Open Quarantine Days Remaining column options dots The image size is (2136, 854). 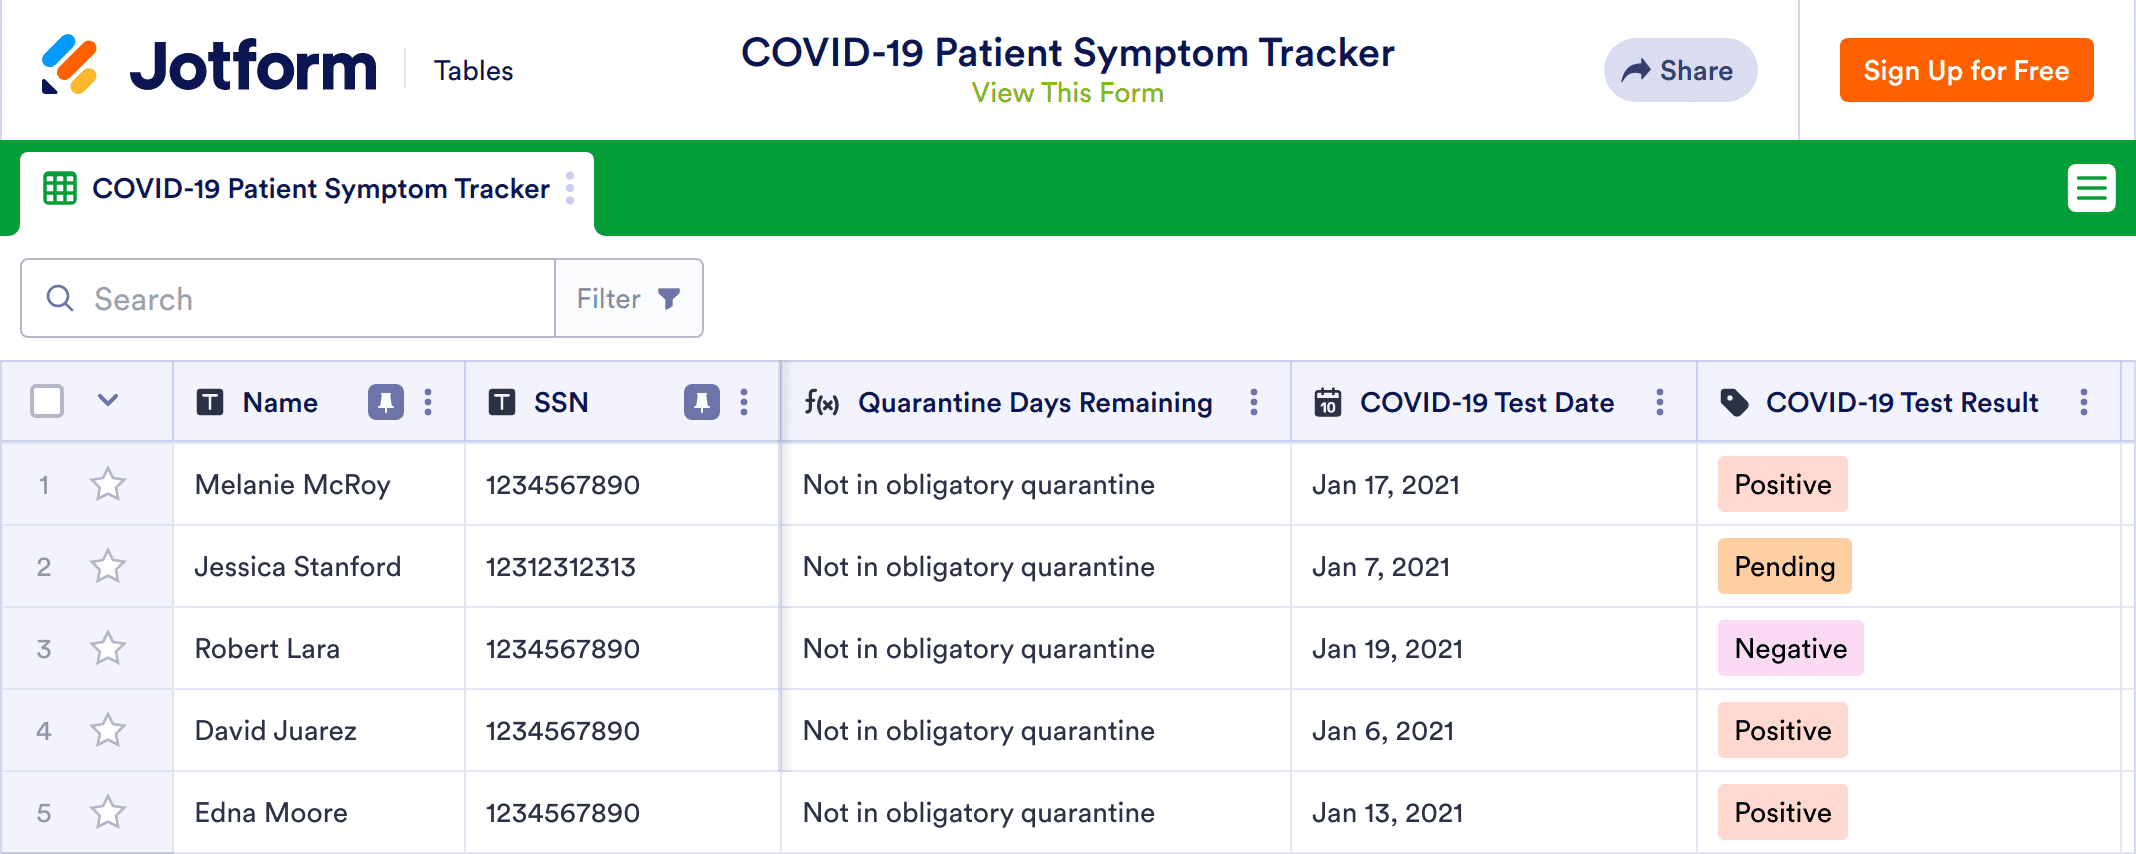pos(1253,402)
